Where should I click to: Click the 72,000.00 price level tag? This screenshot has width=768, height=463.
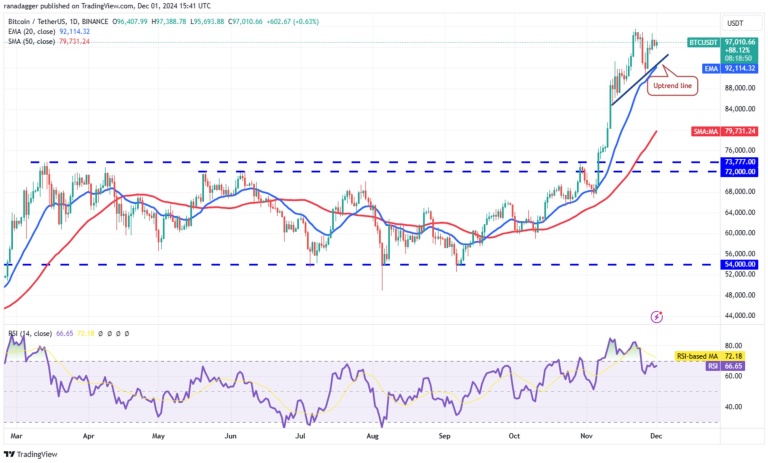click(x=738, y=172)
